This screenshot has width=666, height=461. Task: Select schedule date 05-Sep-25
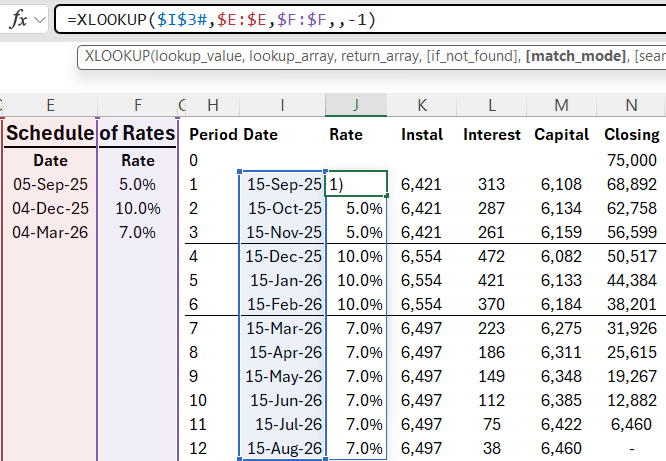[51, 184]
